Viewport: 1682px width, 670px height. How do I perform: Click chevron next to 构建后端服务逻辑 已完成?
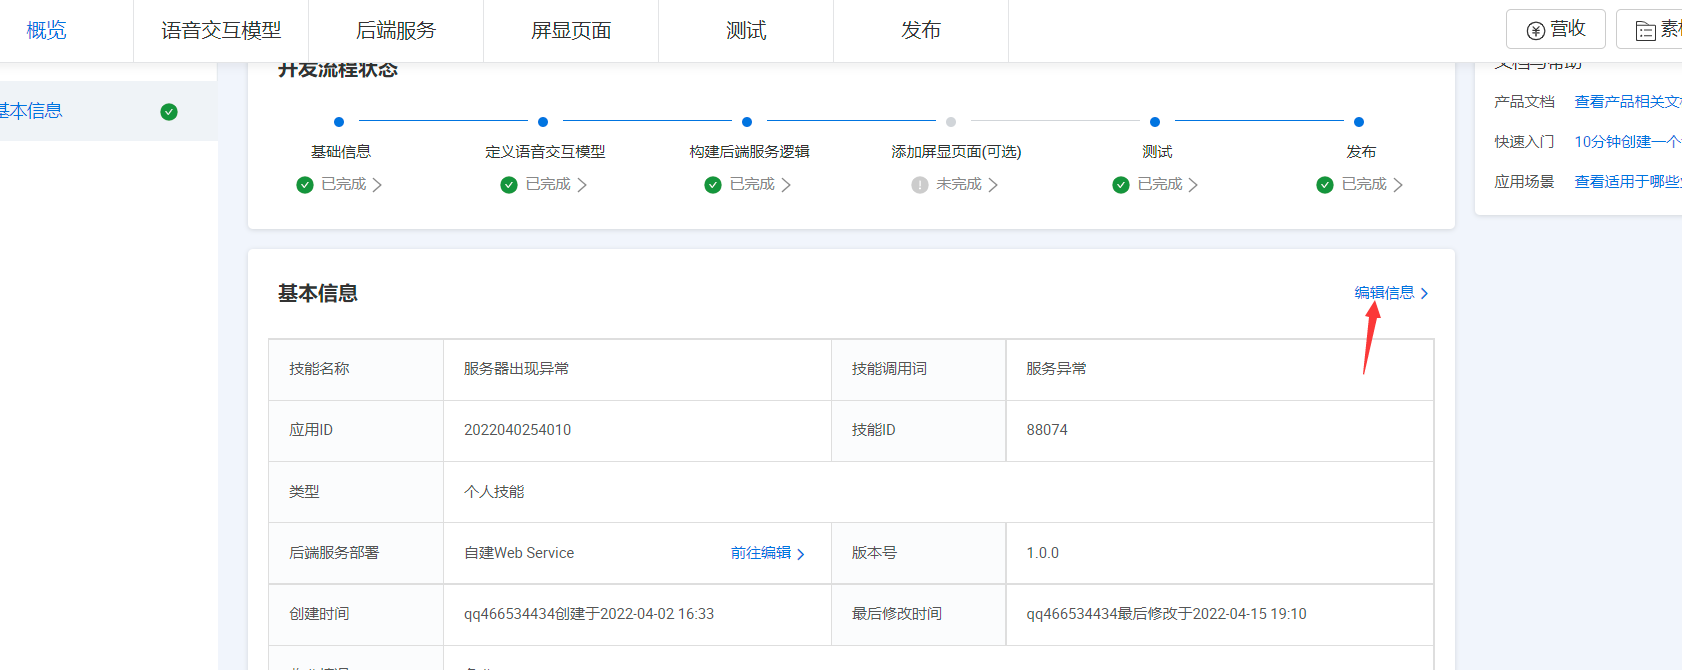point(786,185)
